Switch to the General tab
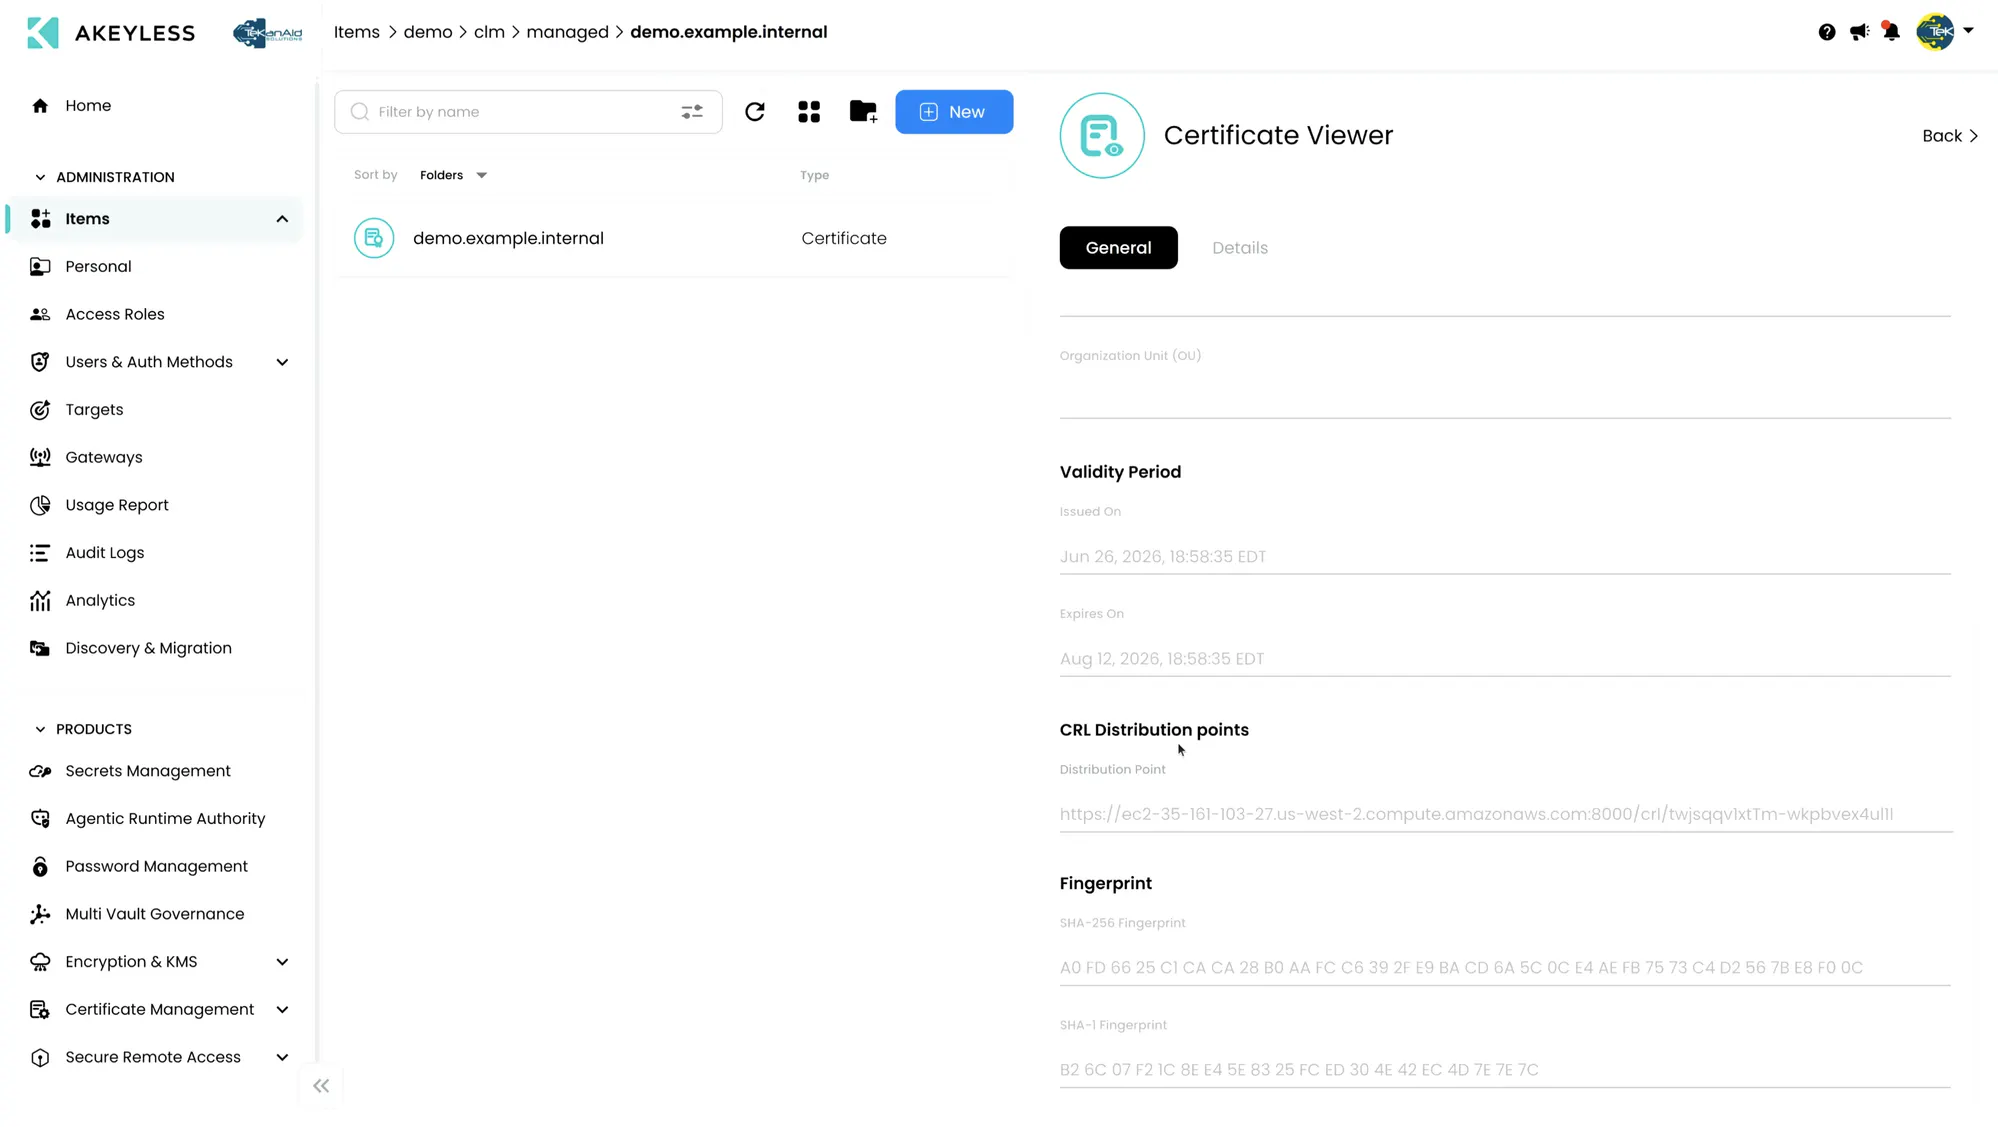1998x1127 pixels. click(1118, 248)
